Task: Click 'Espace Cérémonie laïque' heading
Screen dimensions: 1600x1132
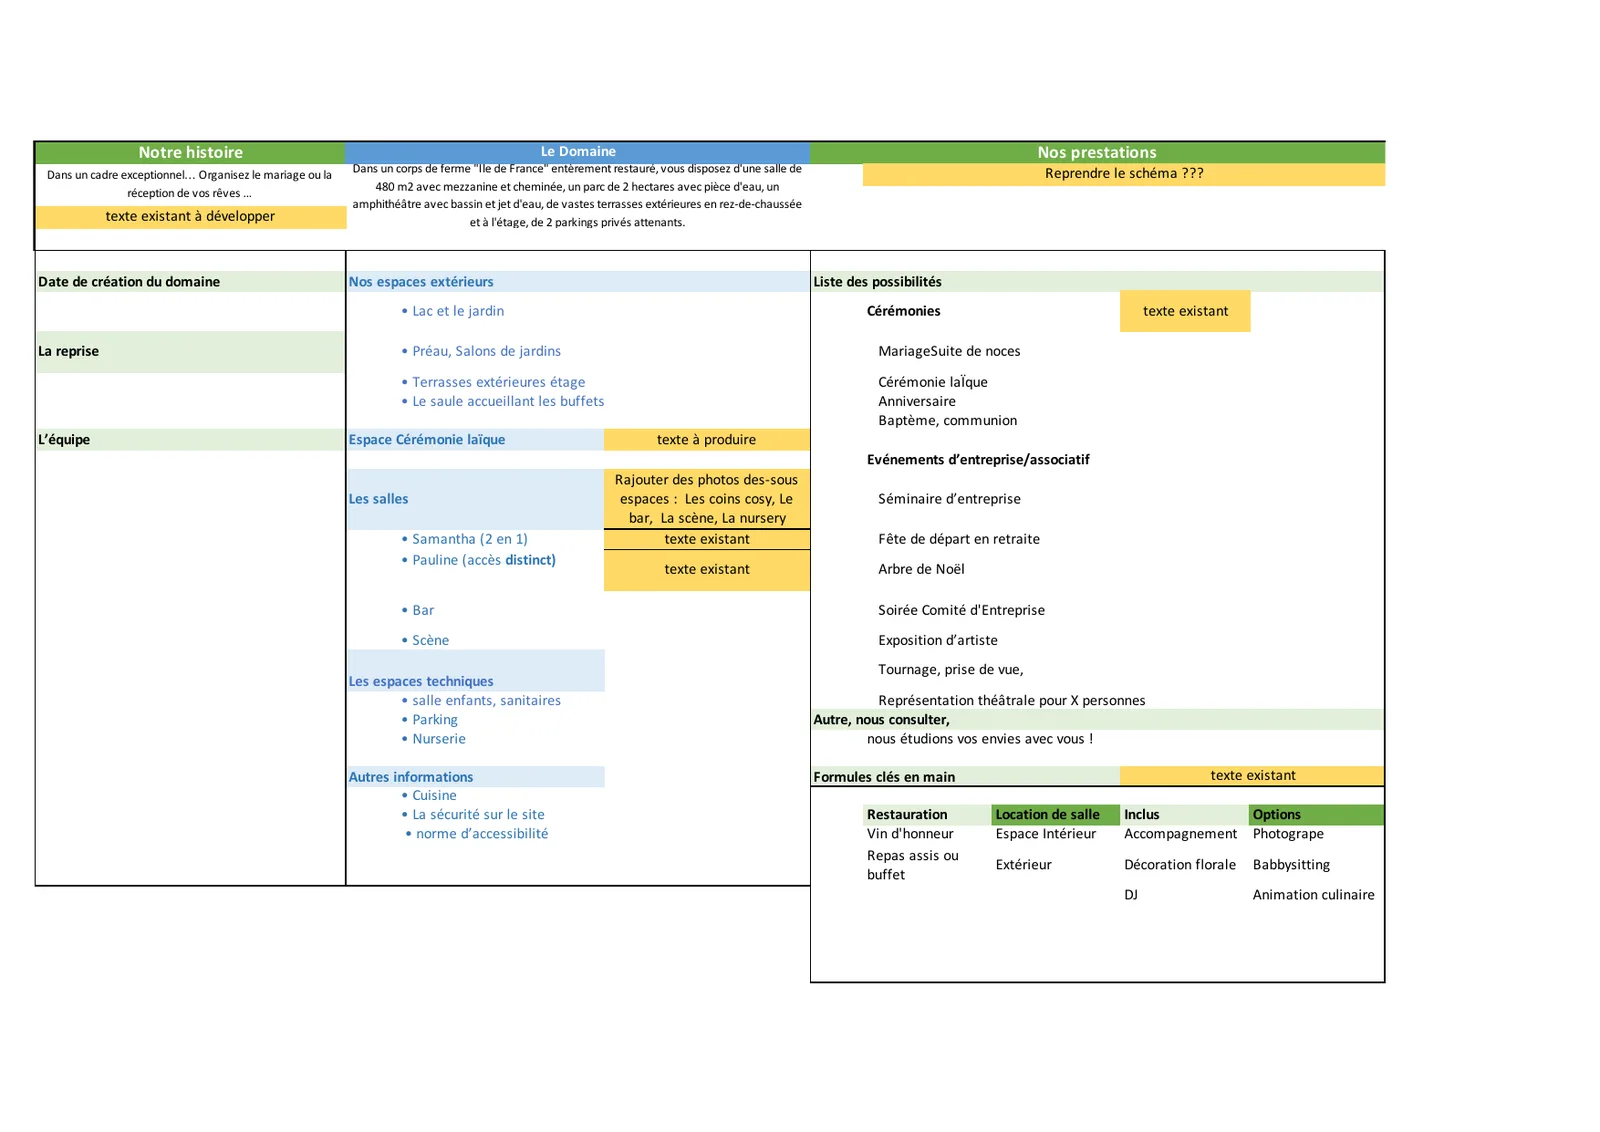Action: tap(427, 440)
